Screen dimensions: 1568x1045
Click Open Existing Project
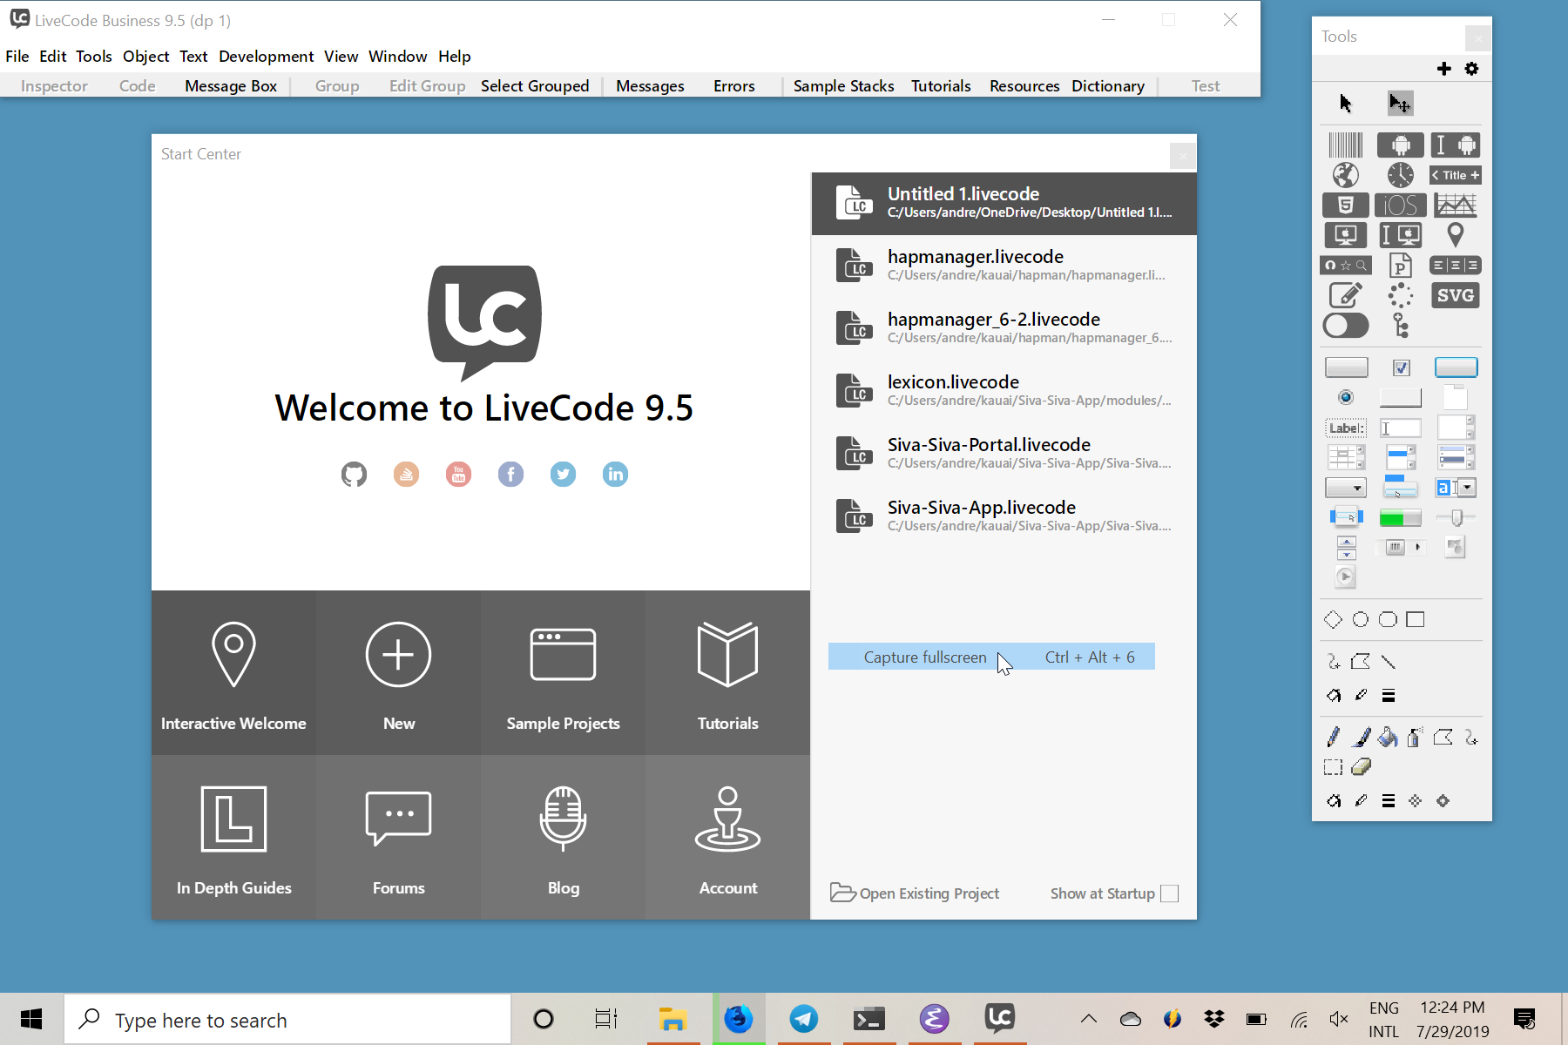coord(915,894)
